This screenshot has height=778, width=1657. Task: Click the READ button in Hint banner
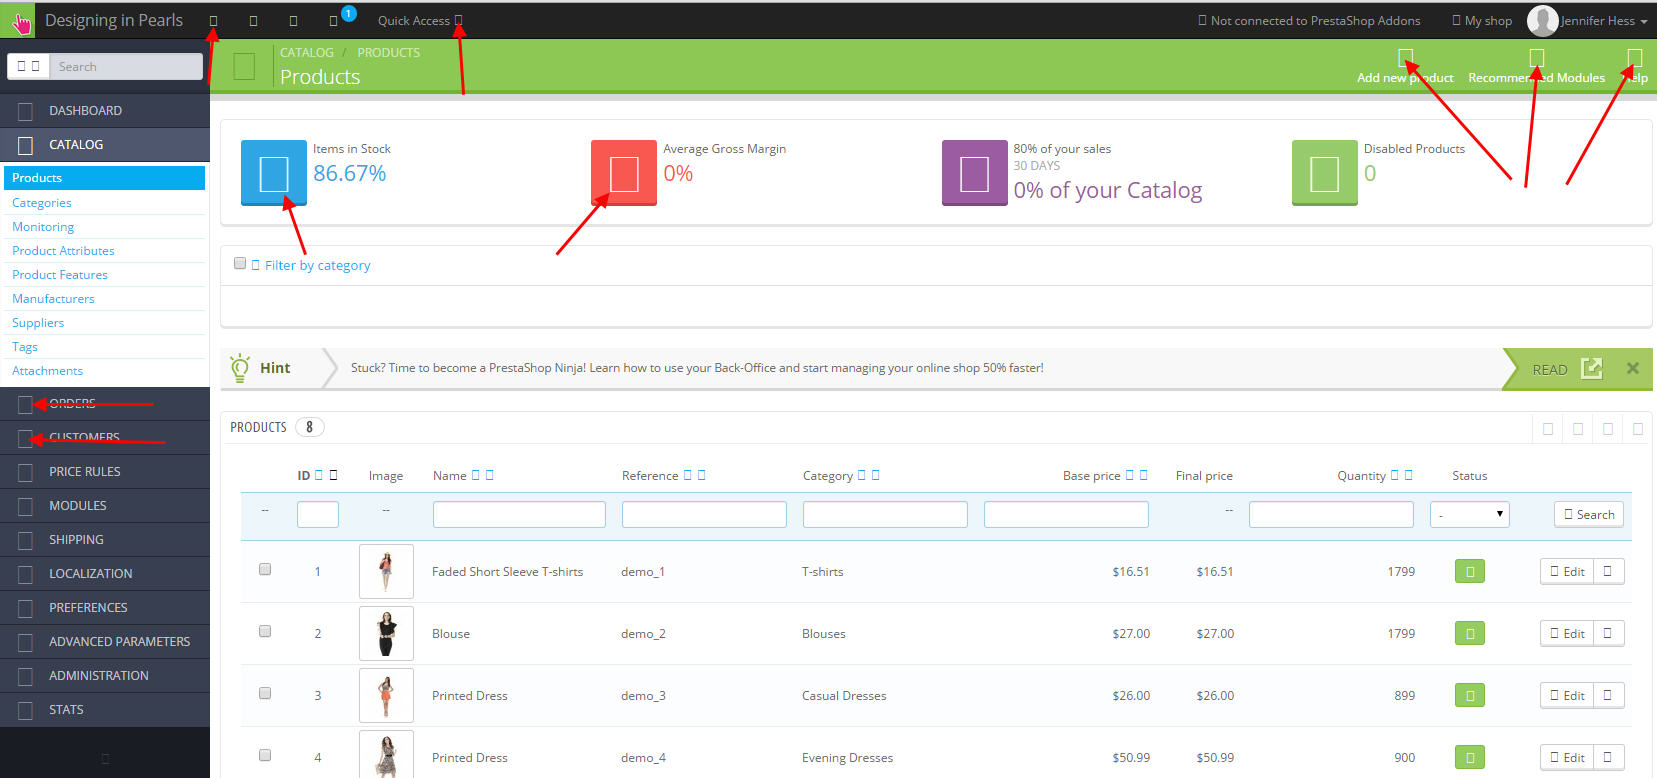point(1566,369)
